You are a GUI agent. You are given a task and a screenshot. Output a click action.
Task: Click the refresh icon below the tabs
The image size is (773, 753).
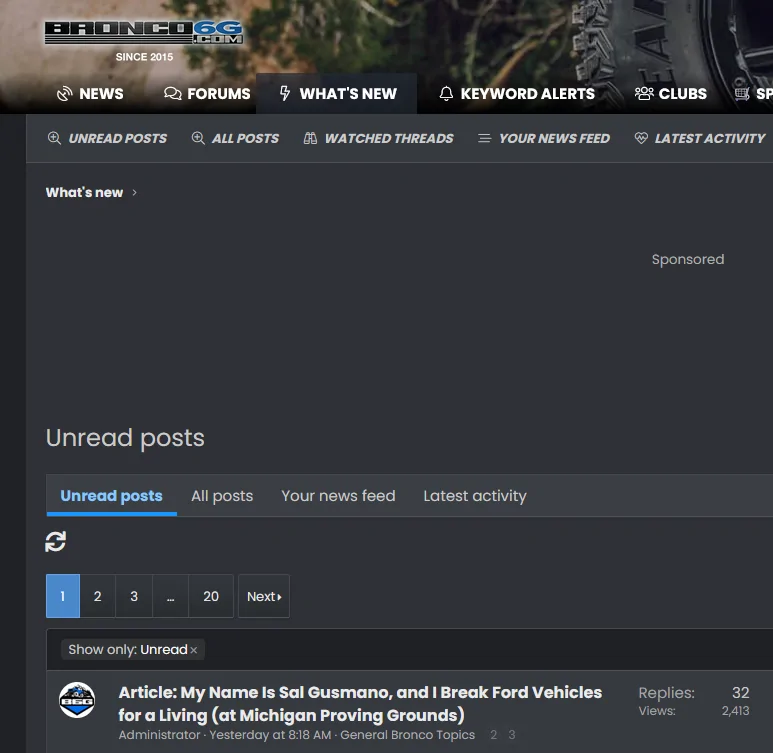[x=56, y=541]
